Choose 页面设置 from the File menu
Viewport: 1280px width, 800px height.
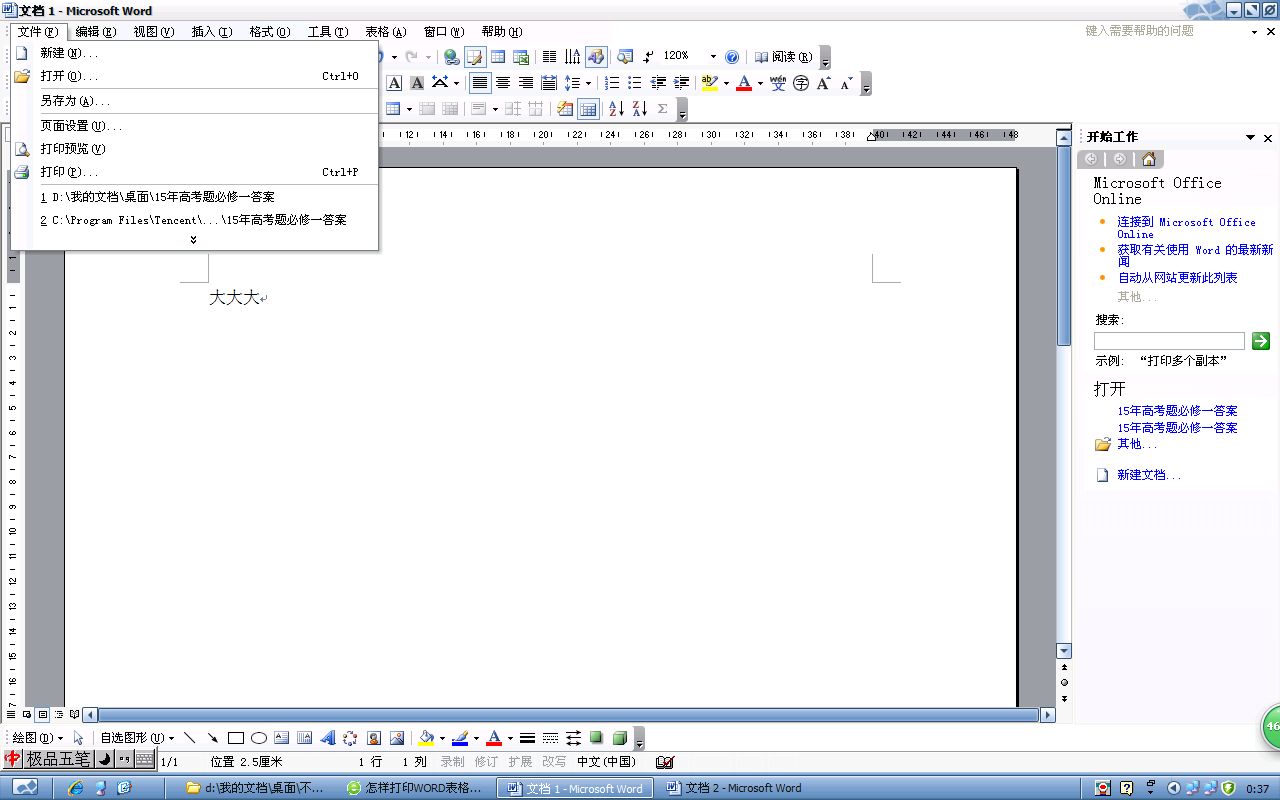(195, 126)
